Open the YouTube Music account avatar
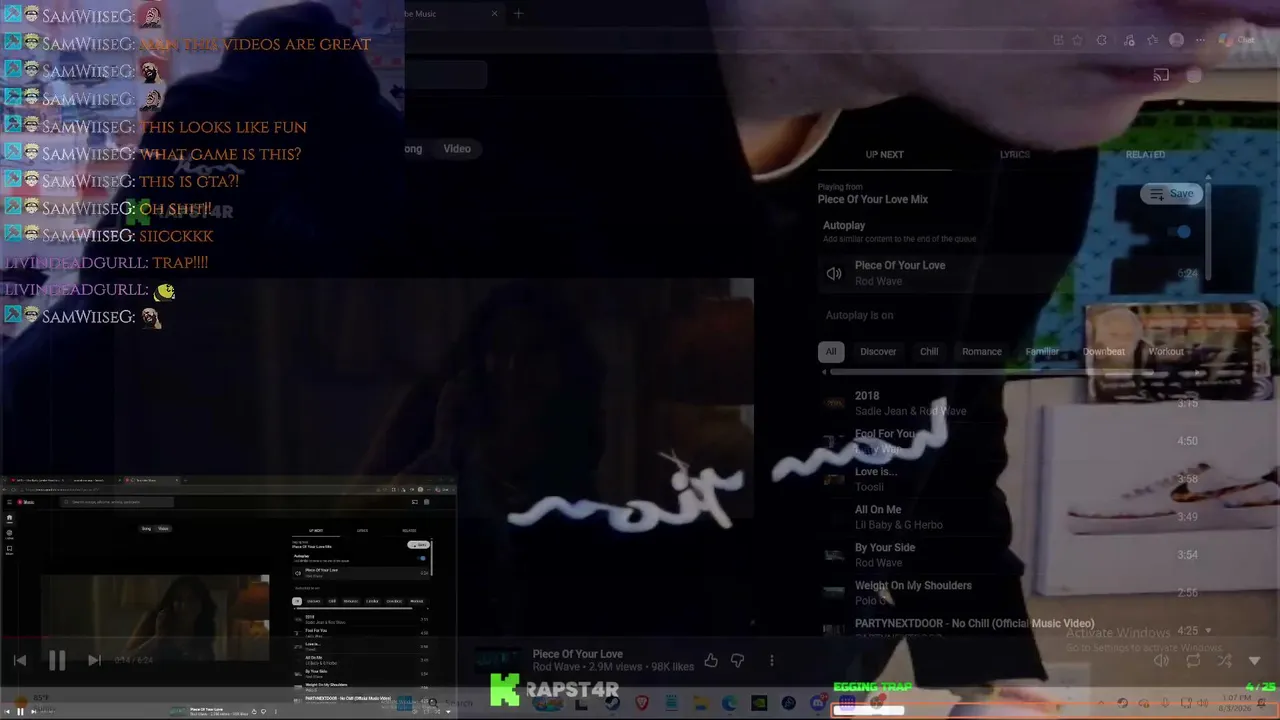 pos(1194,75)
